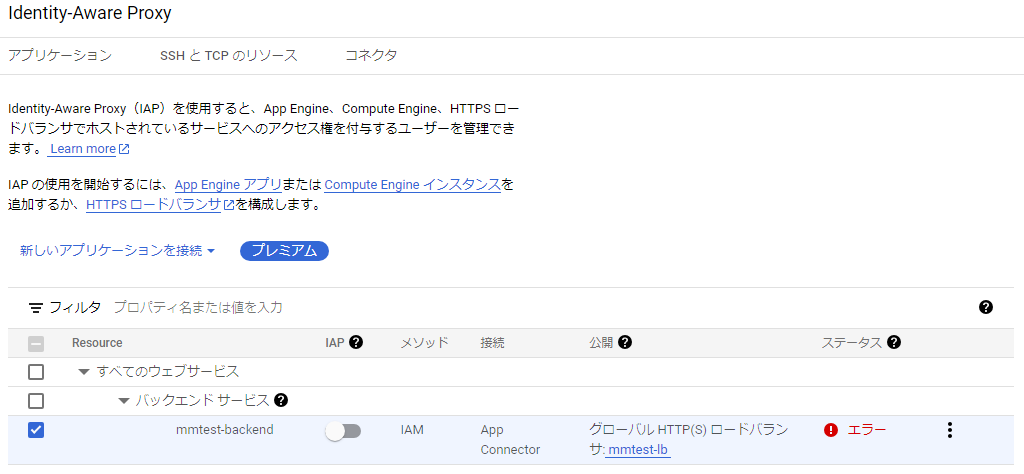Check the バックエンド サービス row checkbox

click(x=36, y=401)
